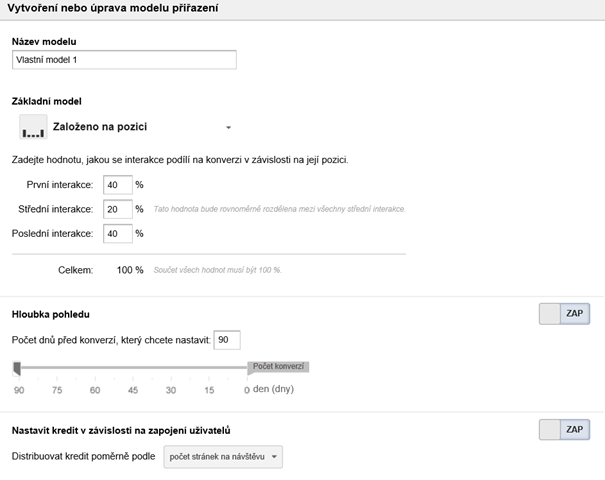This screenshot has width=605, height=480.
Task: Click the Střední interakce percentage field
Action: [x=117, y=209]
